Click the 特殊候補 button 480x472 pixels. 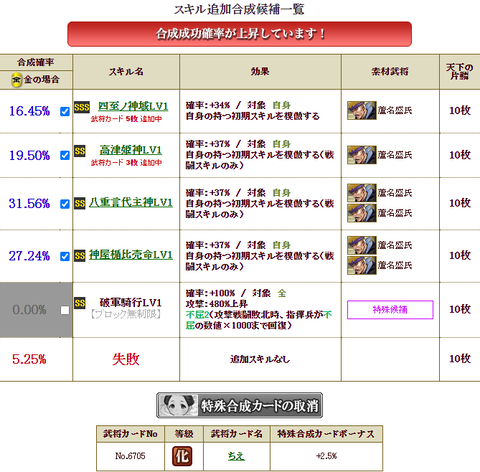(x=390, y=310)
